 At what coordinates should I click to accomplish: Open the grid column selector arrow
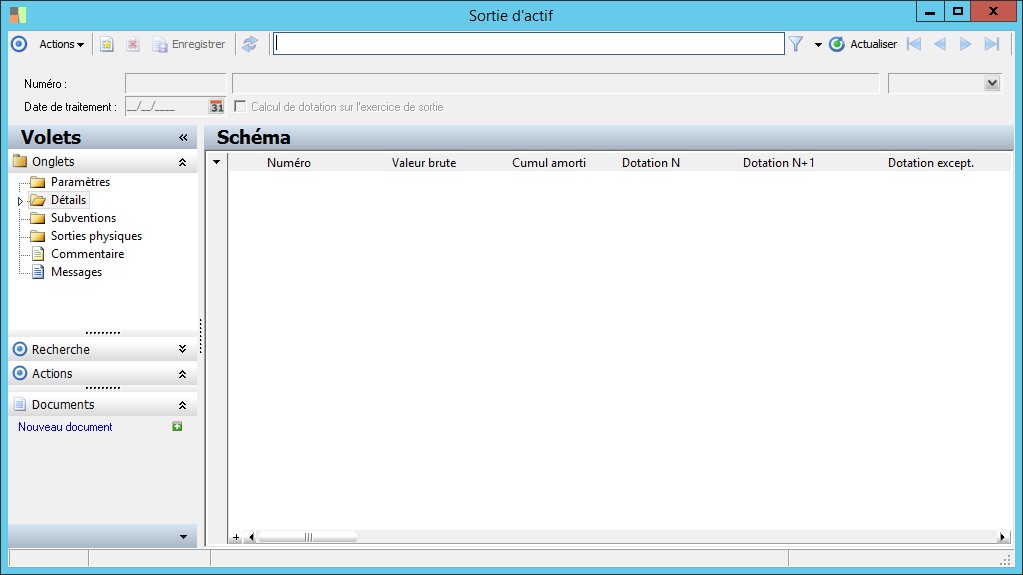tap(217, 162)
